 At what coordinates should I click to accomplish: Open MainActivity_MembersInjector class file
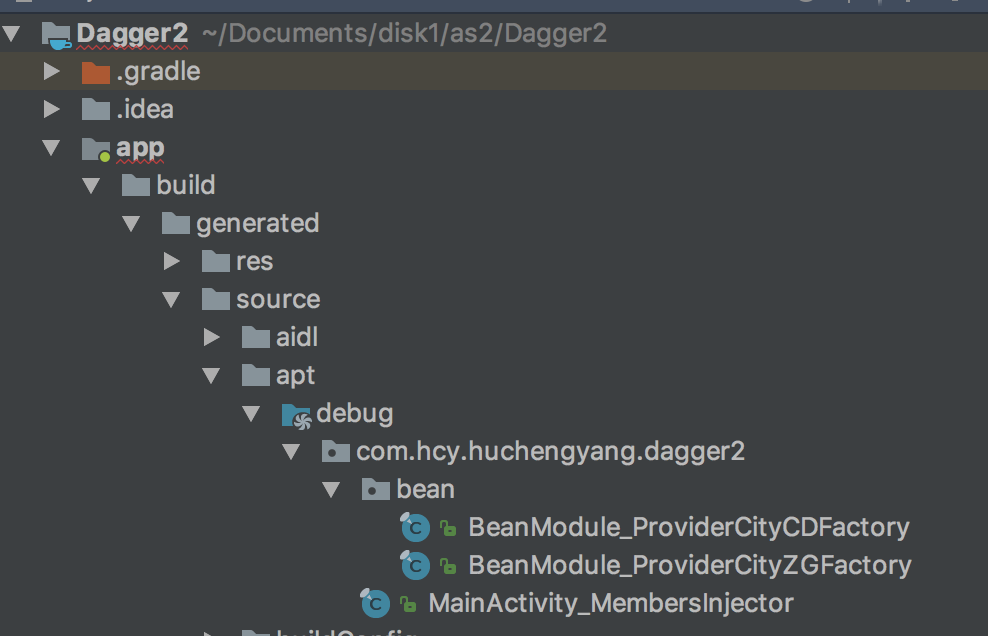tap(610, 604)
